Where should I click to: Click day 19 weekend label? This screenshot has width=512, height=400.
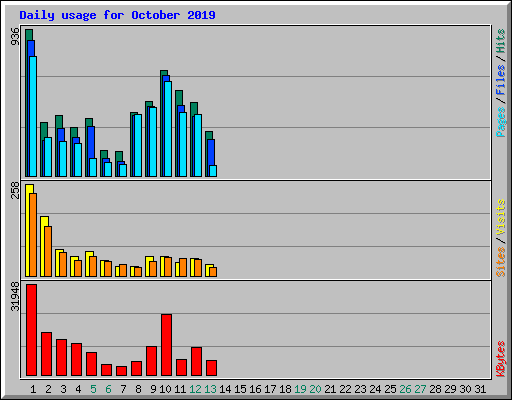point(300,389)
